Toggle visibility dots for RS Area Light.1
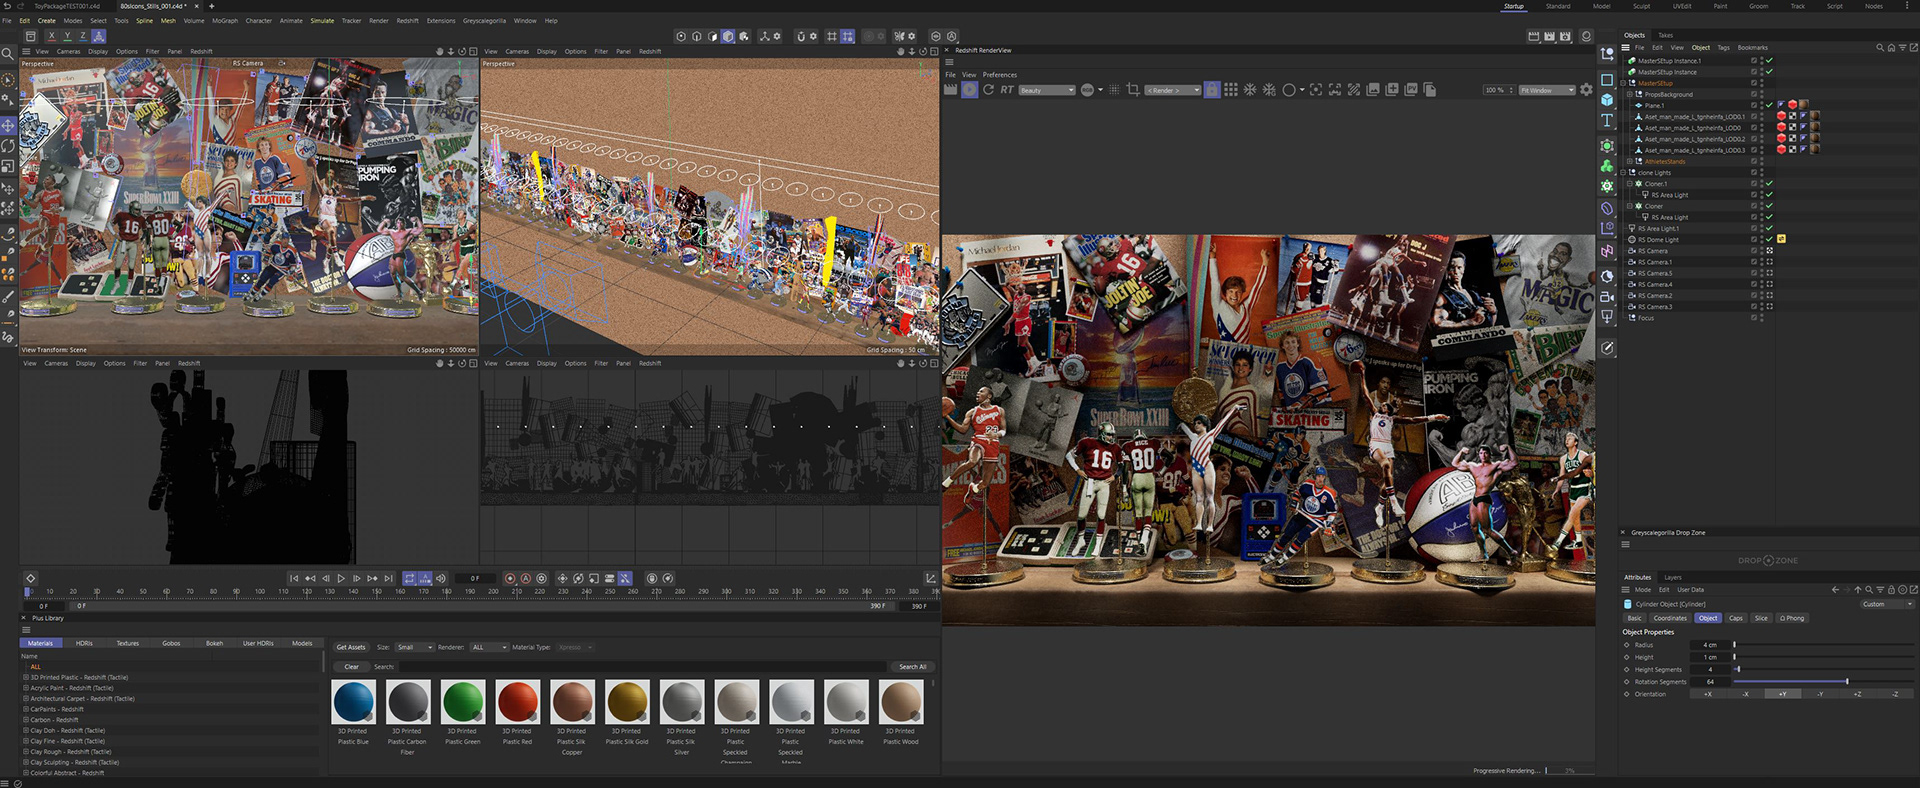The image size is (1920, 788). coord(1762,228)
